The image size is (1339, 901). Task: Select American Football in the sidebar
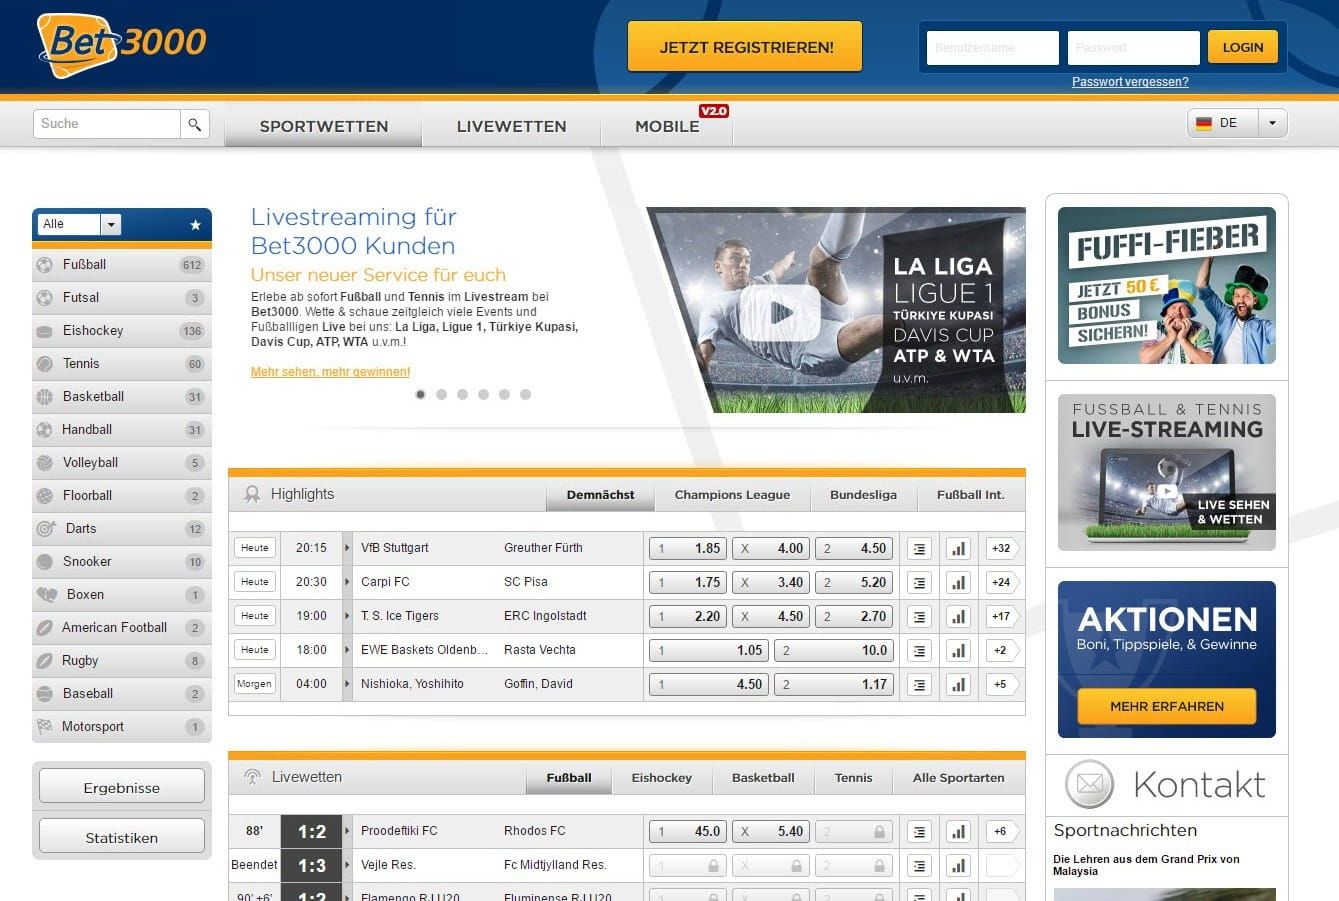coord(122,628)
